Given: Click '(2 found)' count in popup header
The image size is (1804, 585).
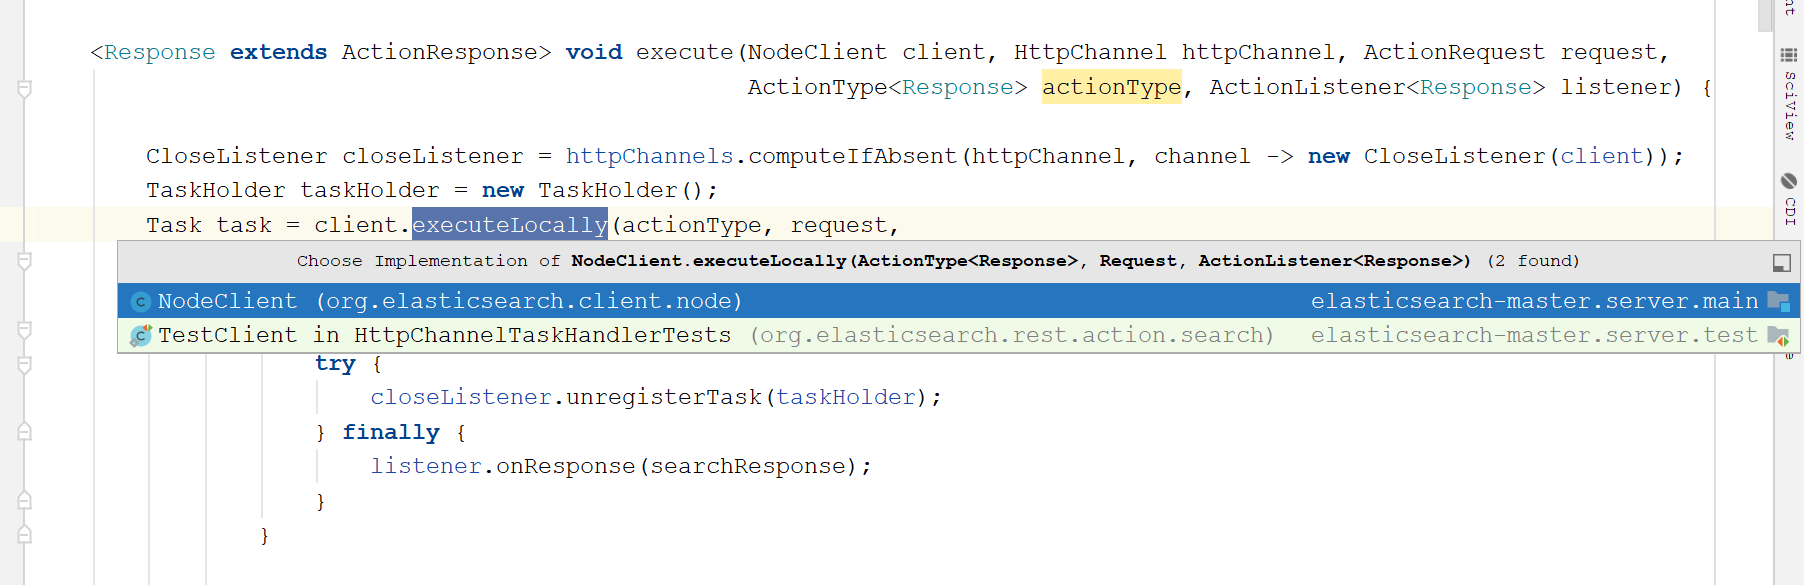Looking at the screenshot, I should point(1533,261).
